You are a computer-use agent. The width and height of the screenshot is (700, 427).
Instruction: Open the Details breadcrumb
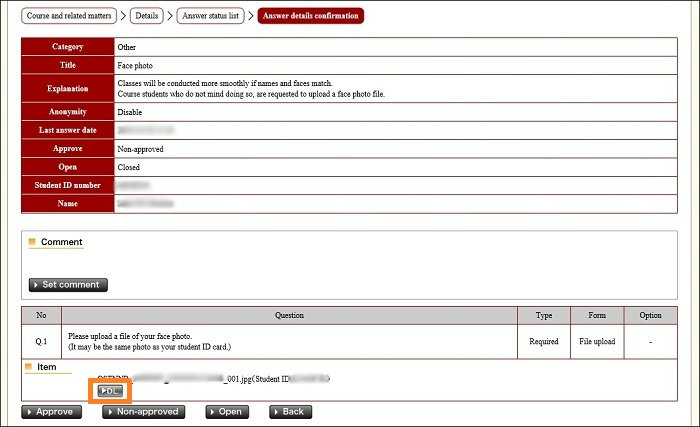point(146,15)
